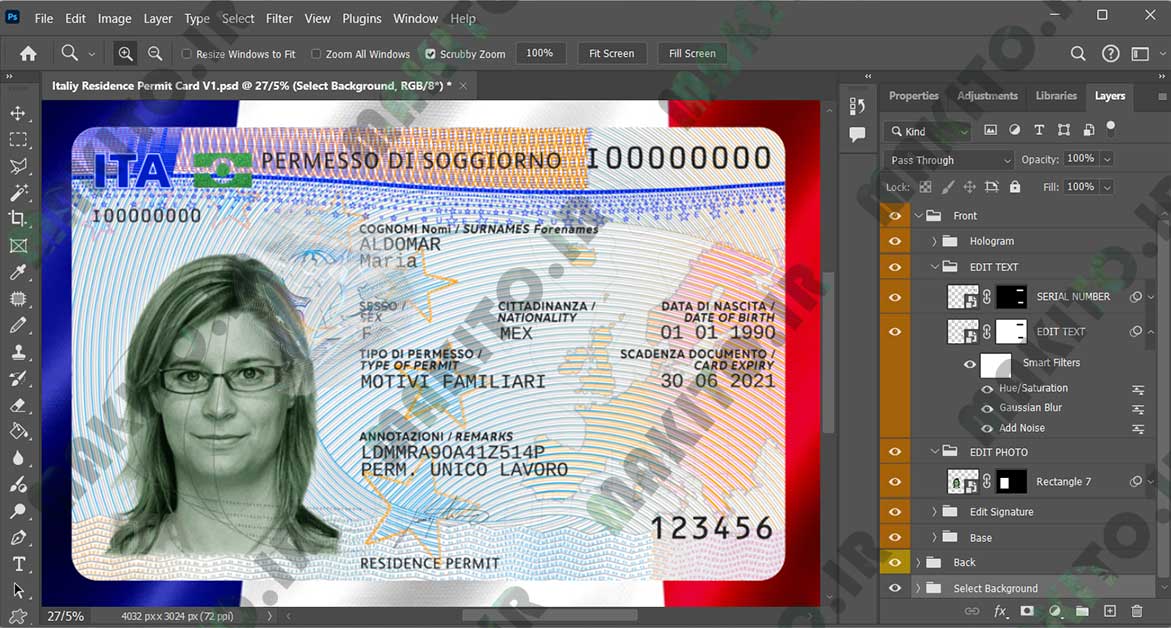
Task: Toggle the Gaussian Blur filter eye
Action: tap(987, 408)
